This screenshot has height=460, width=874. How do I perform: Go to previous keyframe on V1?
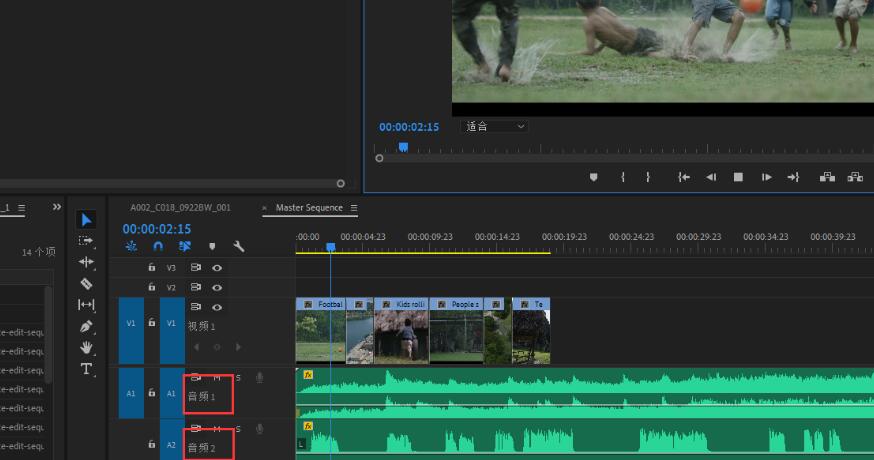click(x=196, y=347)
